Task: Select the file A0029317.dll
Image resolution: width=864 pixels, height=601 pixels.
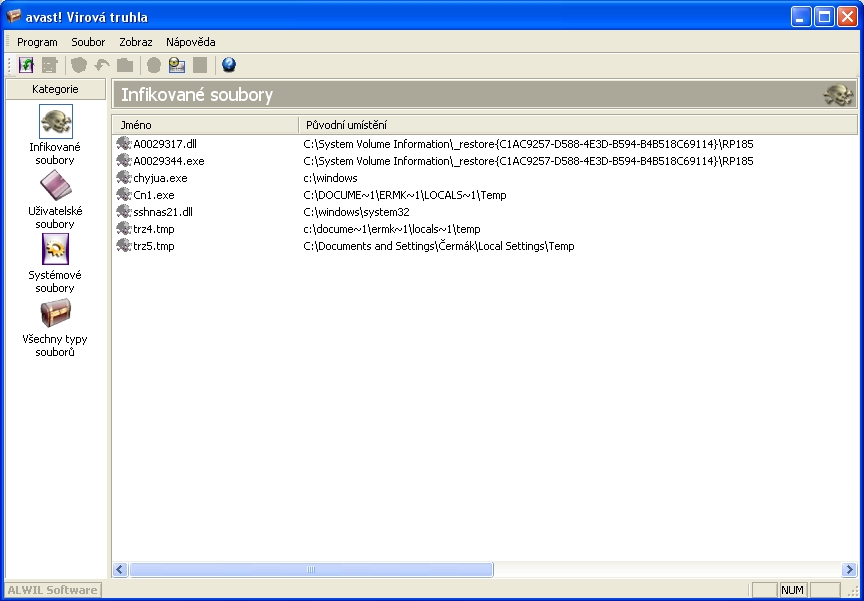Action: pyautogui.click(x=165, y=144)
